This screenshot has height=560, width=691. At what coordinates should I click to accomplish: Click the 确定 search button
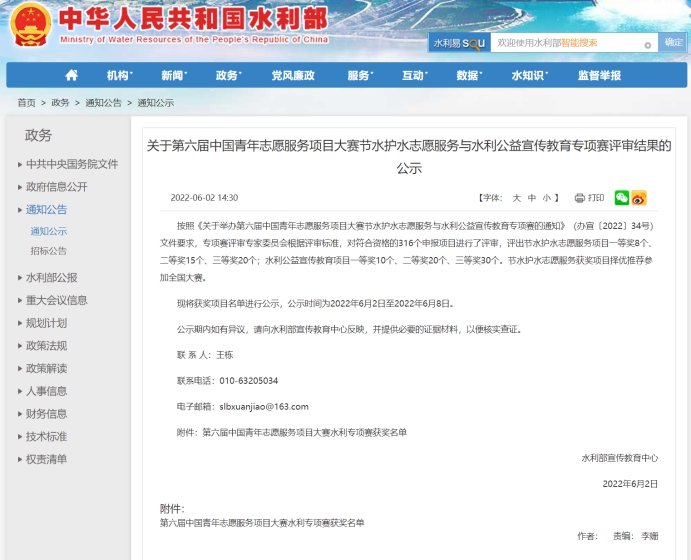[x=674, y=43]
